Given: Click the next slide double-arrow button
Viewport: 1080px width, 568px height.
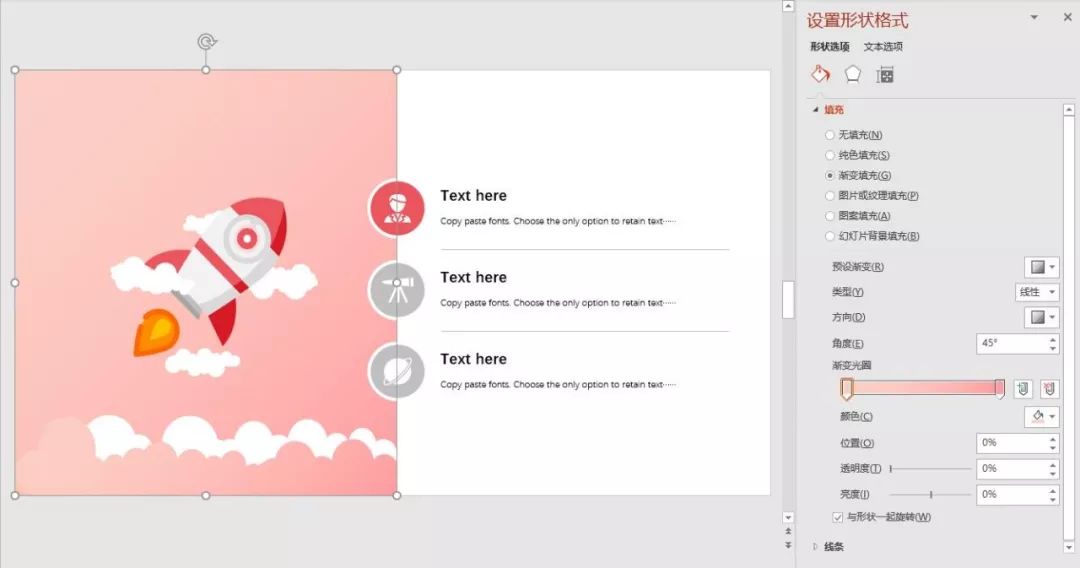Looking at the screenshot, I should point(788,545).
